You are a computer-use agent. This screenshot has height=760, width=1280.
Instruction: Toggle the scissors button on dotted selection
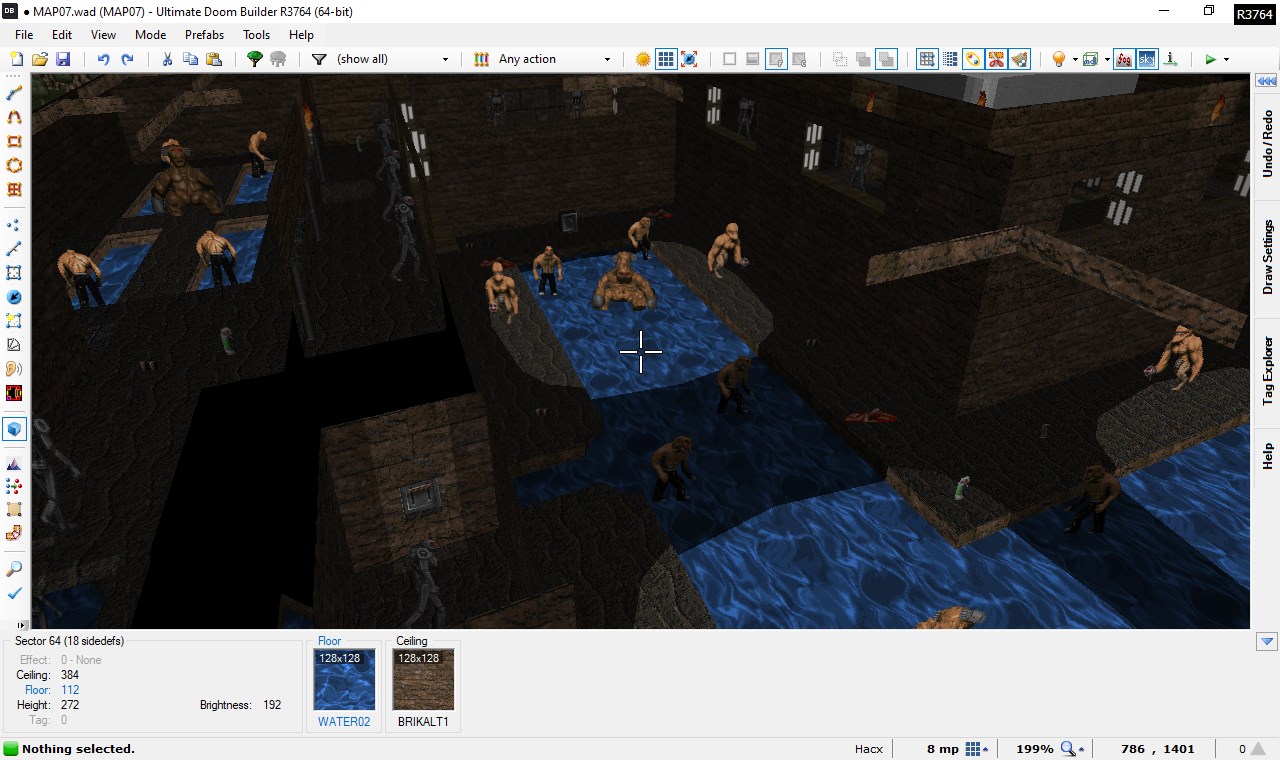(996, 59)
